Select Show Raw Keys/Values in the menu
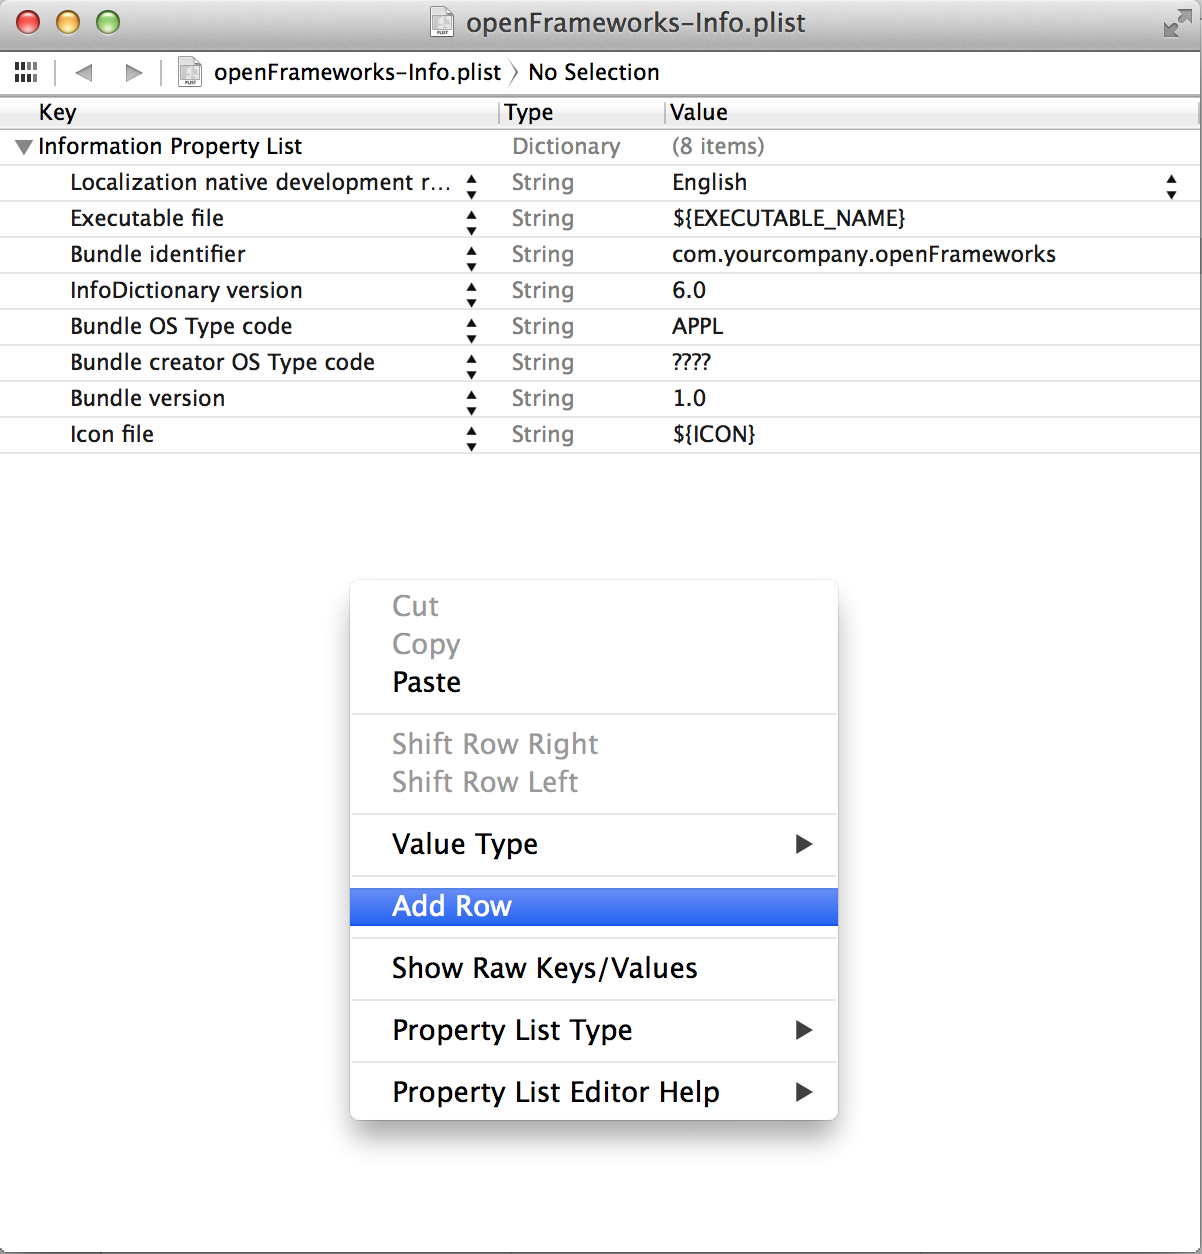This screenshot has width=1202, height=1254. (545, 968)
